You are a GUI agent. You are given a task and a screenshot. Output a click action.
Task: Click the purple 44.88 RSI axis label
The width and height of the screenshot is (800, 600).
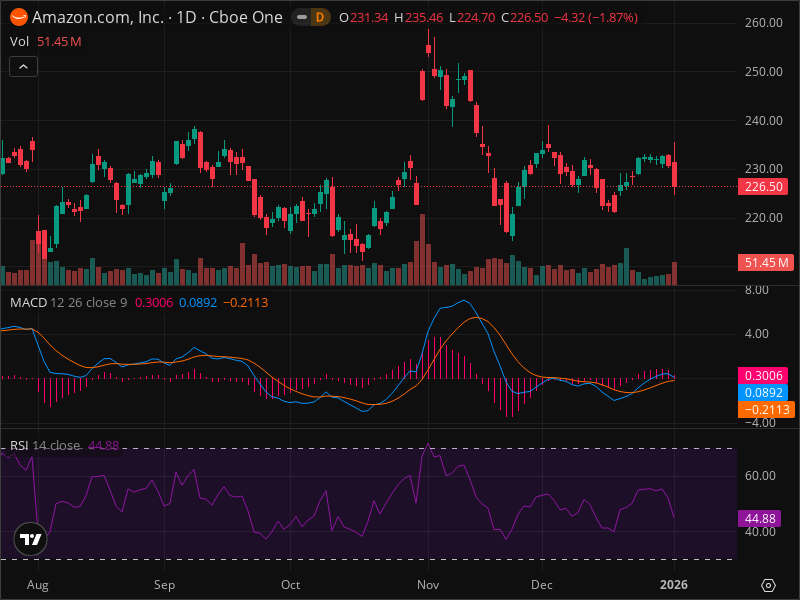tap(760, 519)
